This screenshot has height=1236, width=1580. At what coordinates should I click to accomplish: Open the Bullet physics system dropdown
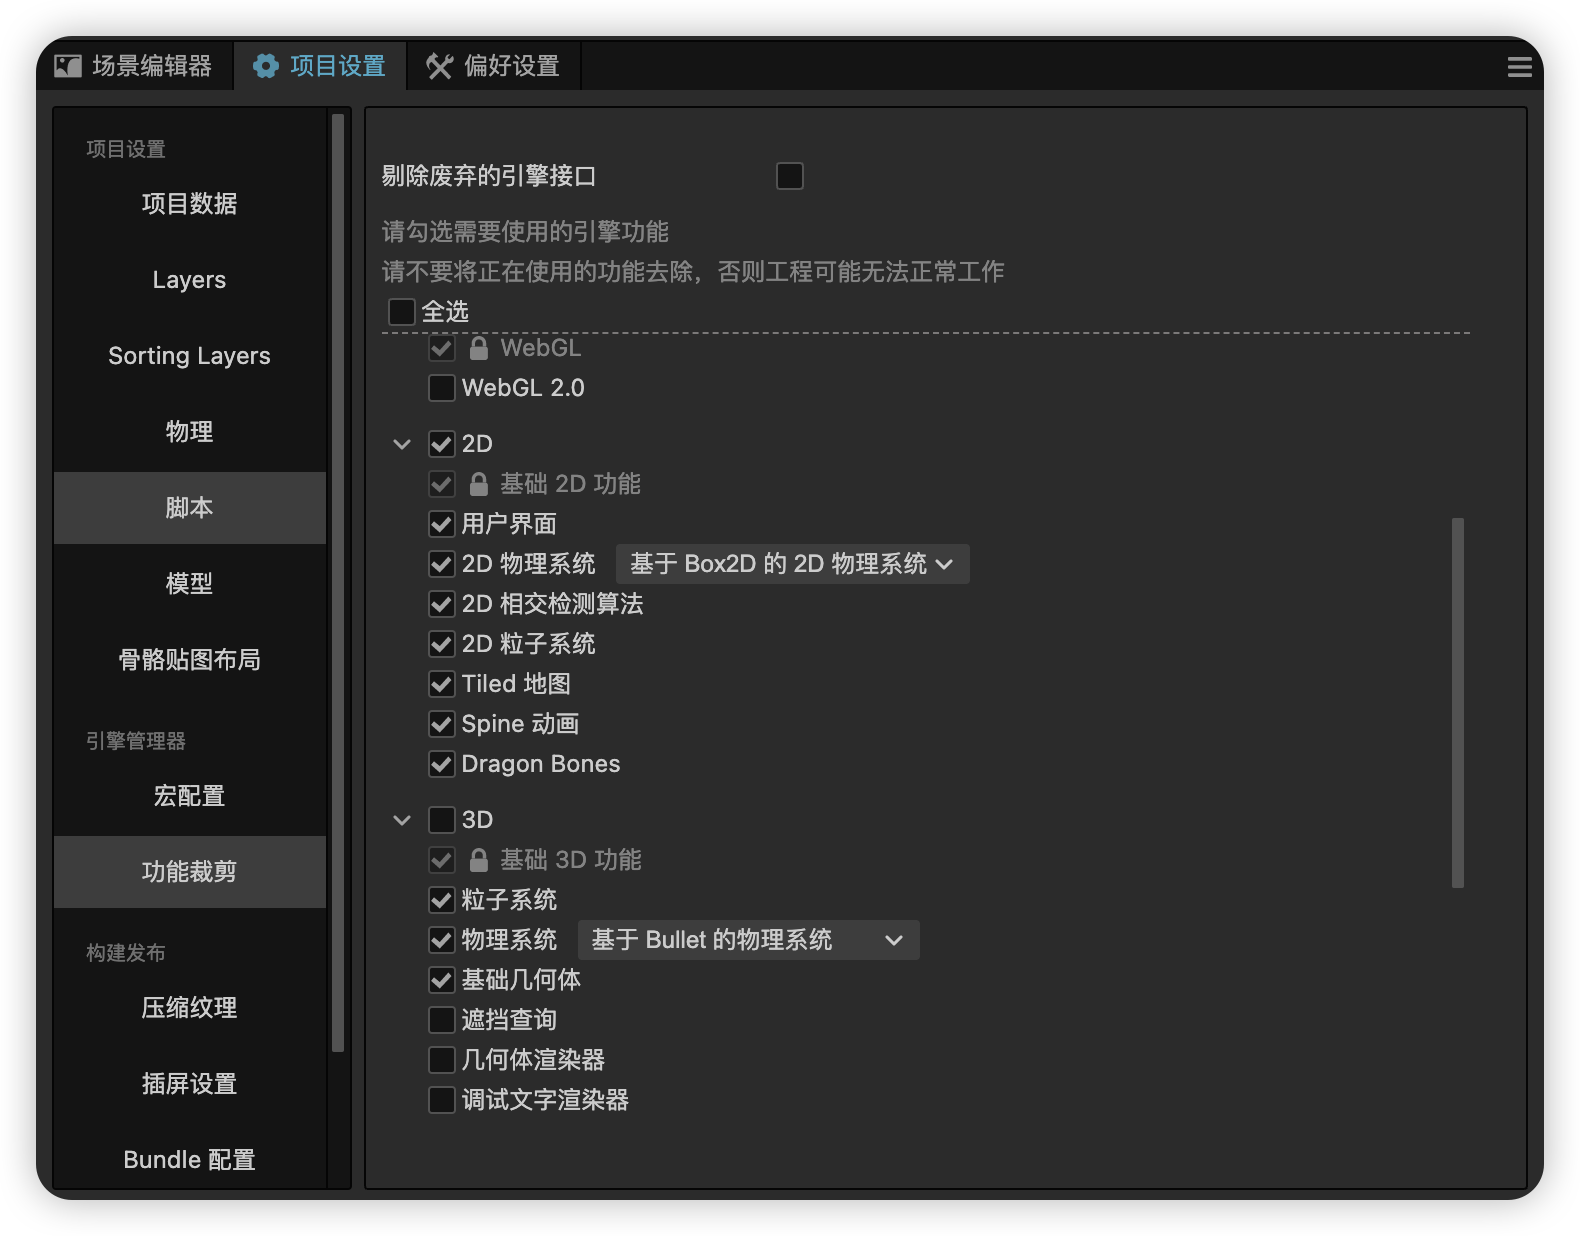pyautogui.click(x=748, y=940)
